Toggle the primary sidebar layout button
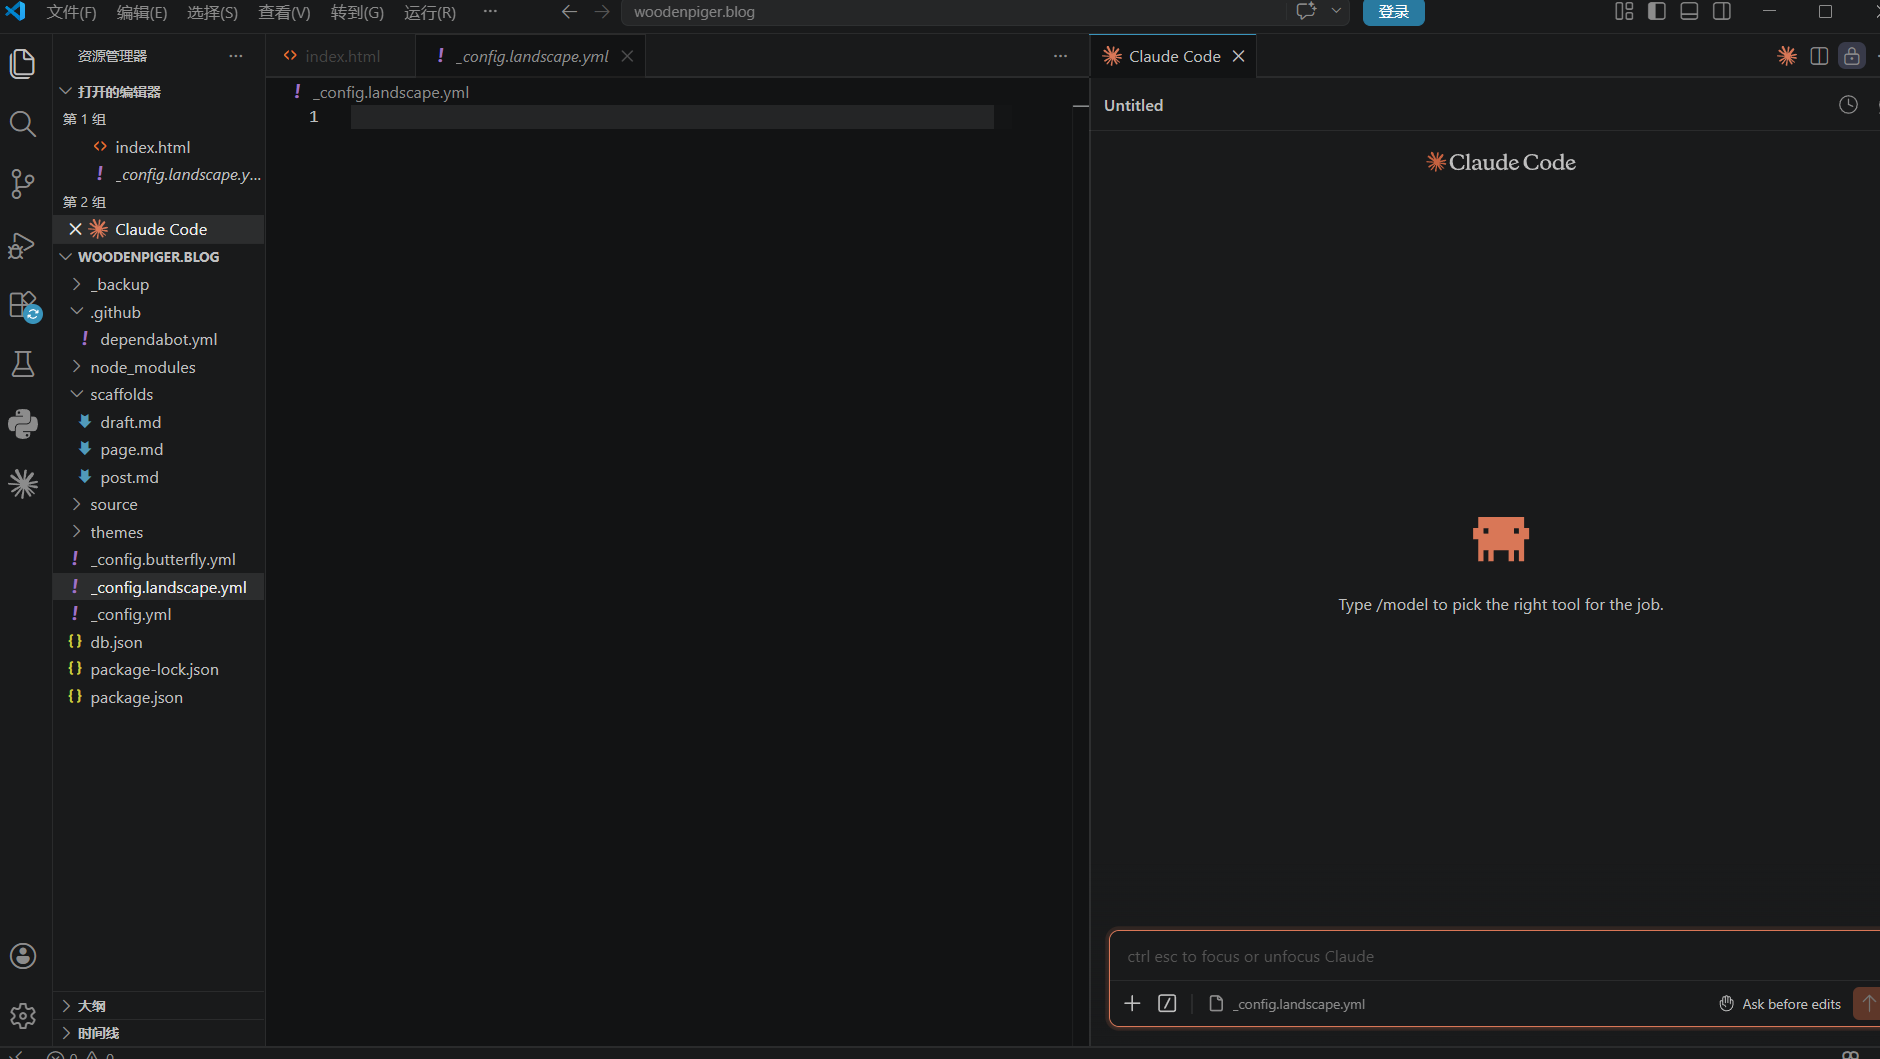Screen dimensions: 1880x1059 [1657, 12]
